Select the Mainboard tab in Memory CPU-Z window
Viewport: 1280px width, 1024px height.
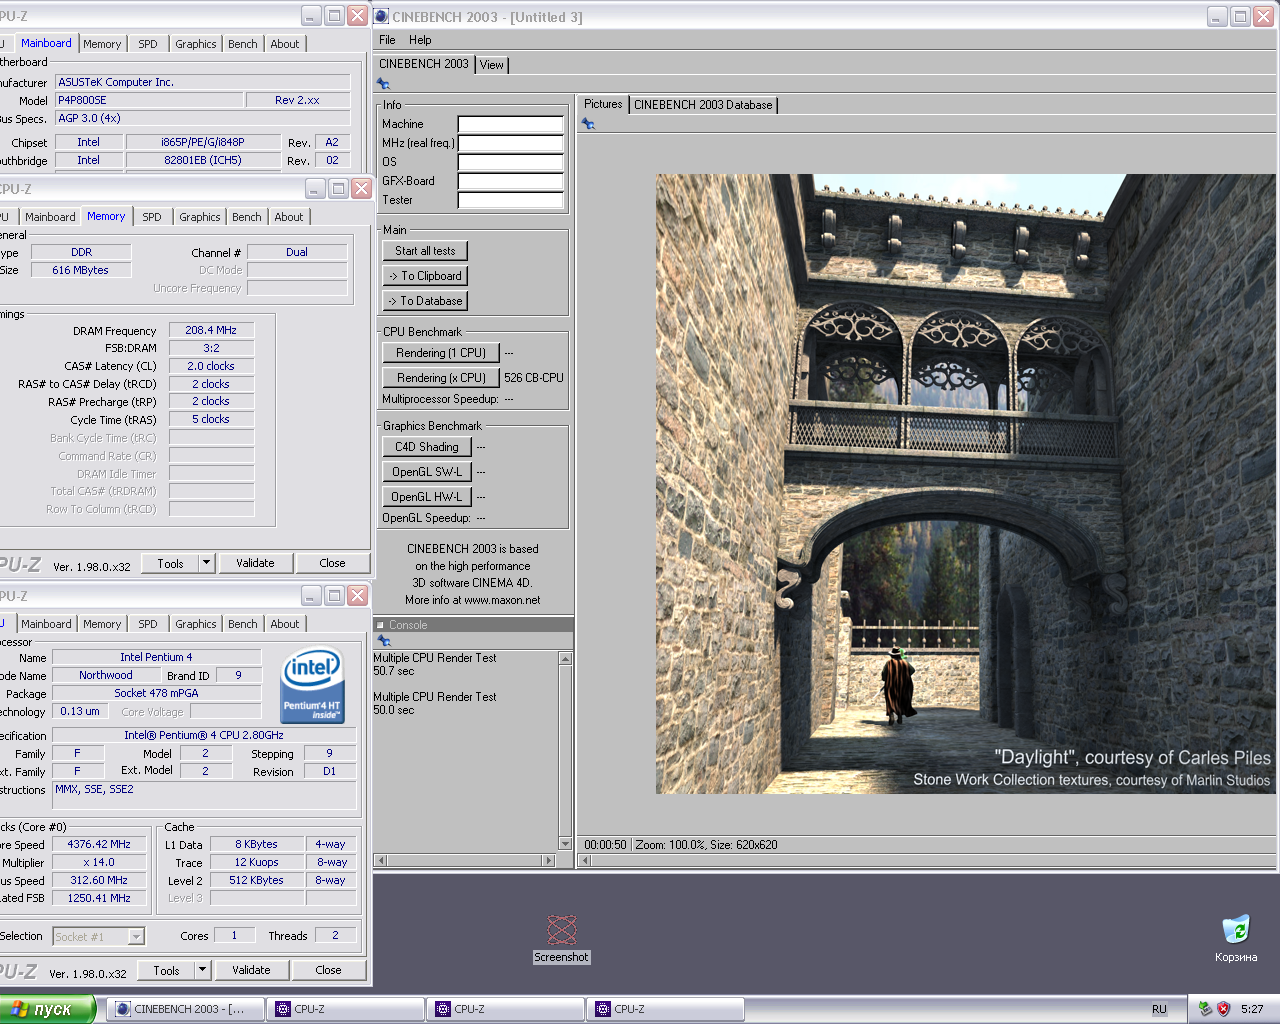[x=50, y=217]
